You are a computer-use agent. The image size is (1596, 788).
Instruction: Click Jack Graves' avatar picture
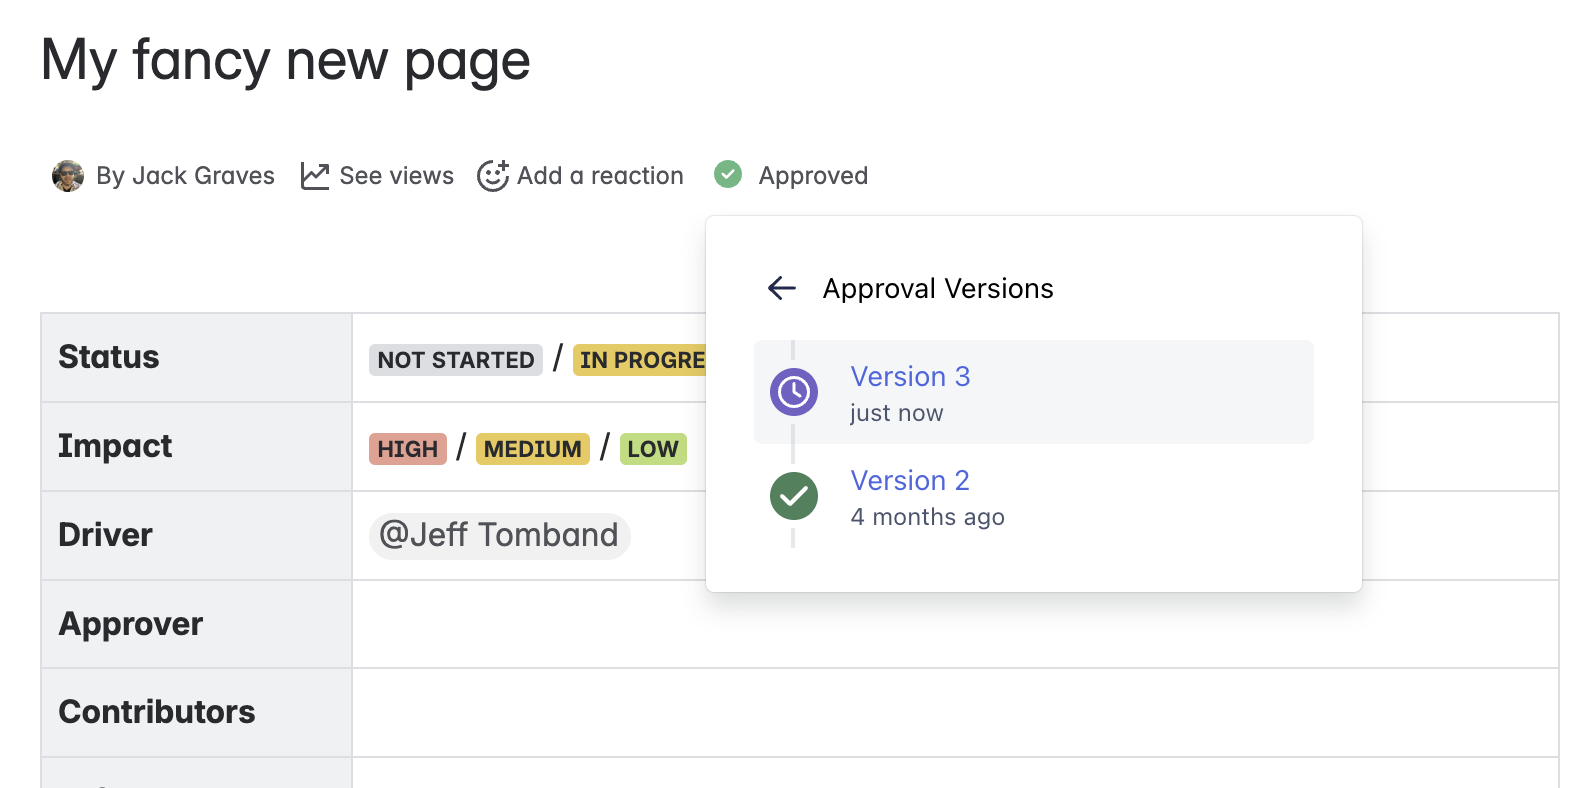tap(68, 176)
